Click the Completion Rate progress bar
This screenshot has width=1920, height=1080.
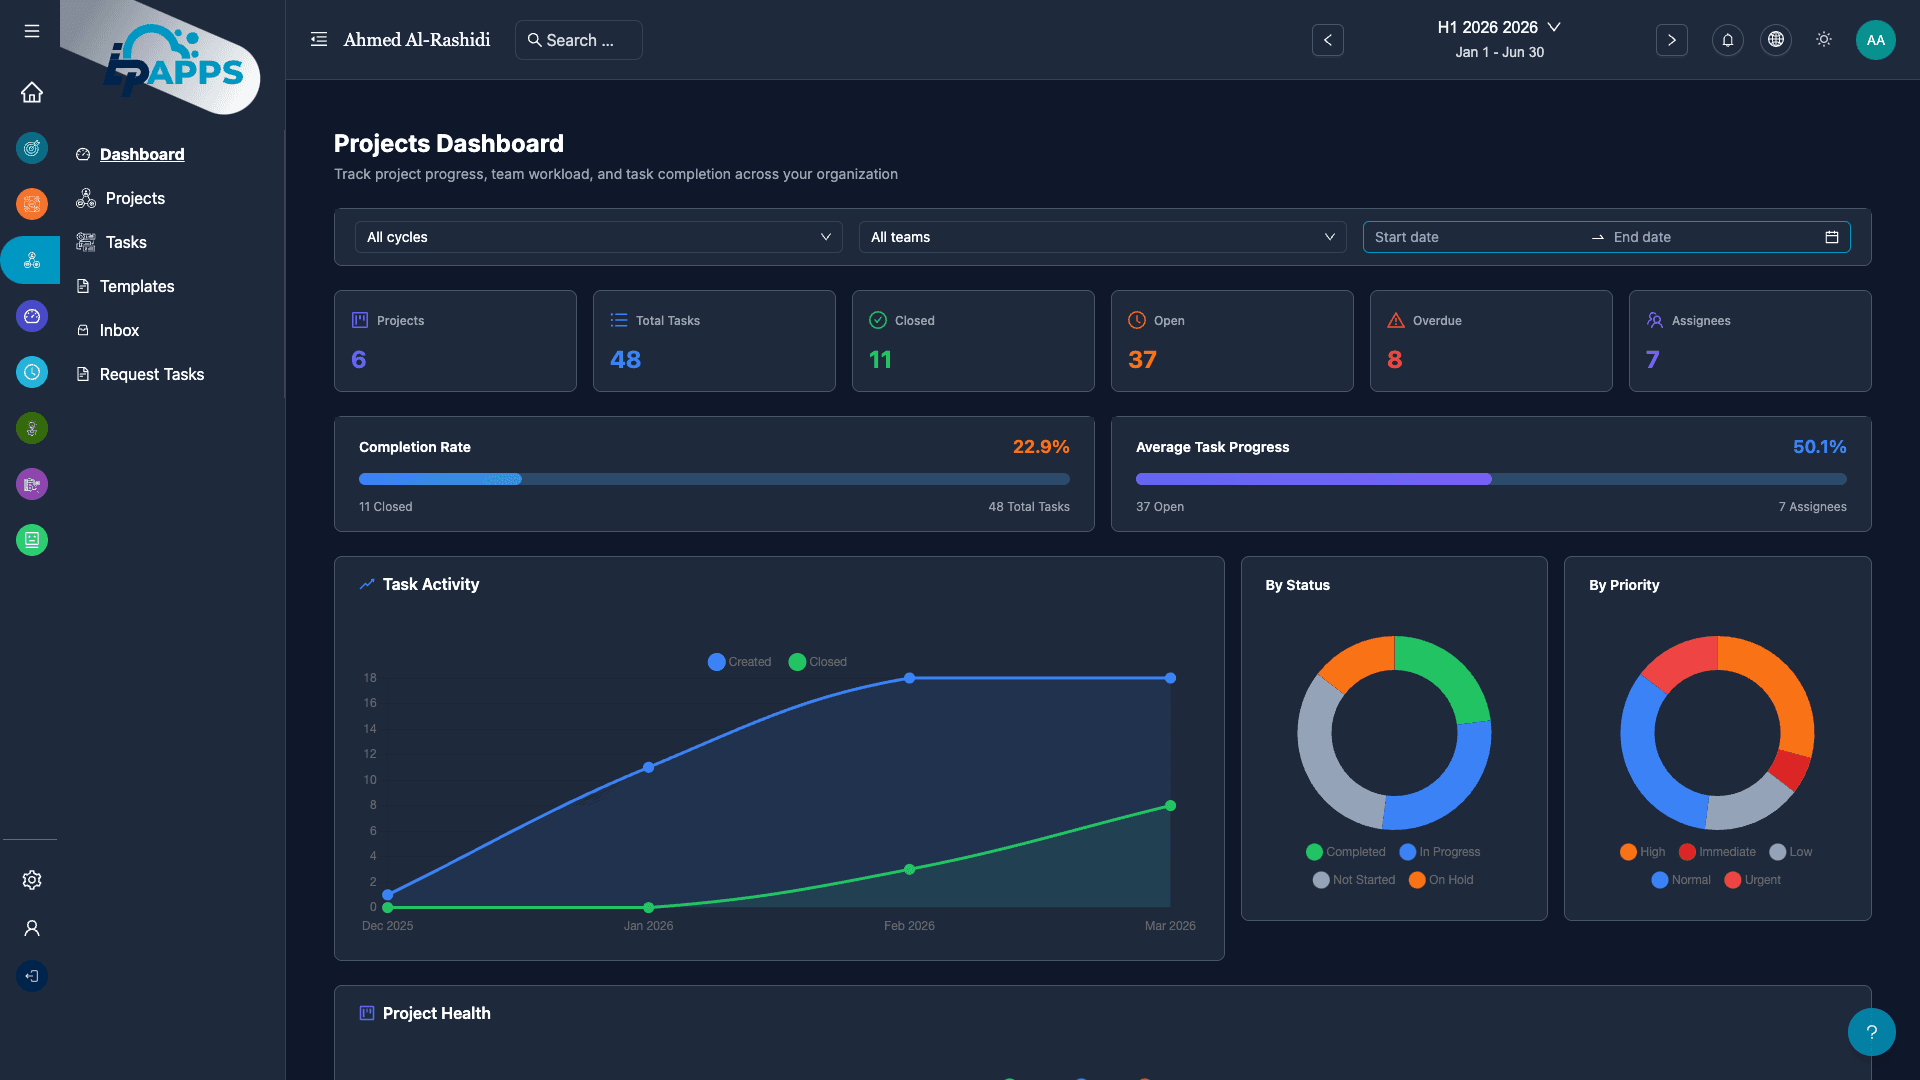coord(714,479)
